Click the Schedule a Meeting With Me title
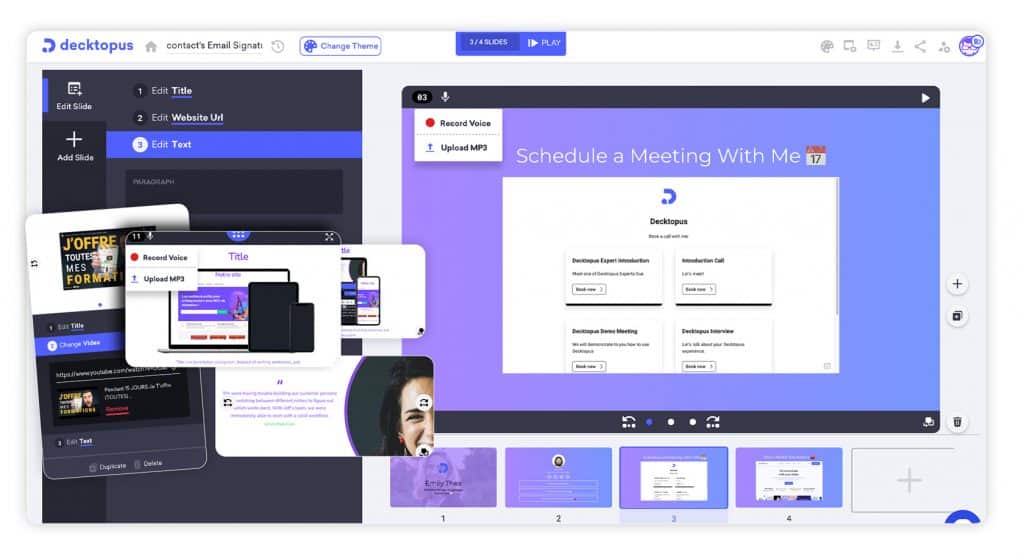1024x558 pixels. tap(671, 156)
